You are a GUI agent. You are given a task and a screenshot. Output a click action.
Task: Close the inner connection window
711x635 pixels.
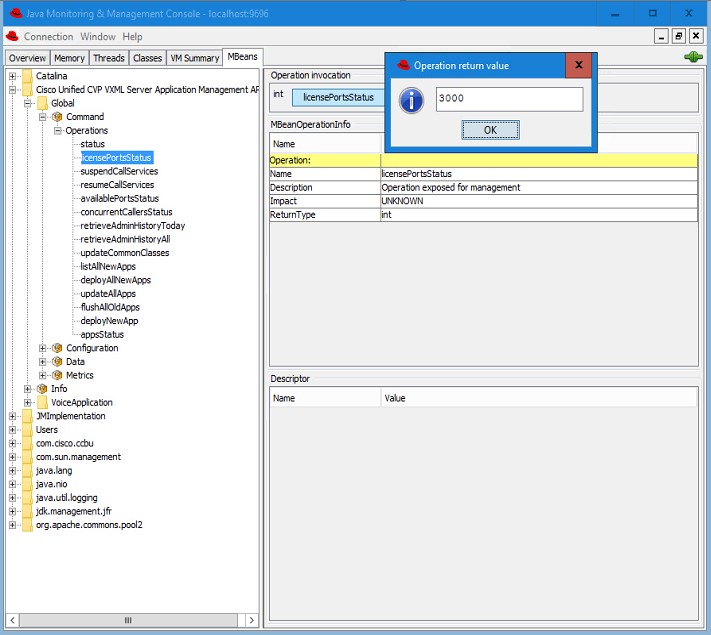696,36
